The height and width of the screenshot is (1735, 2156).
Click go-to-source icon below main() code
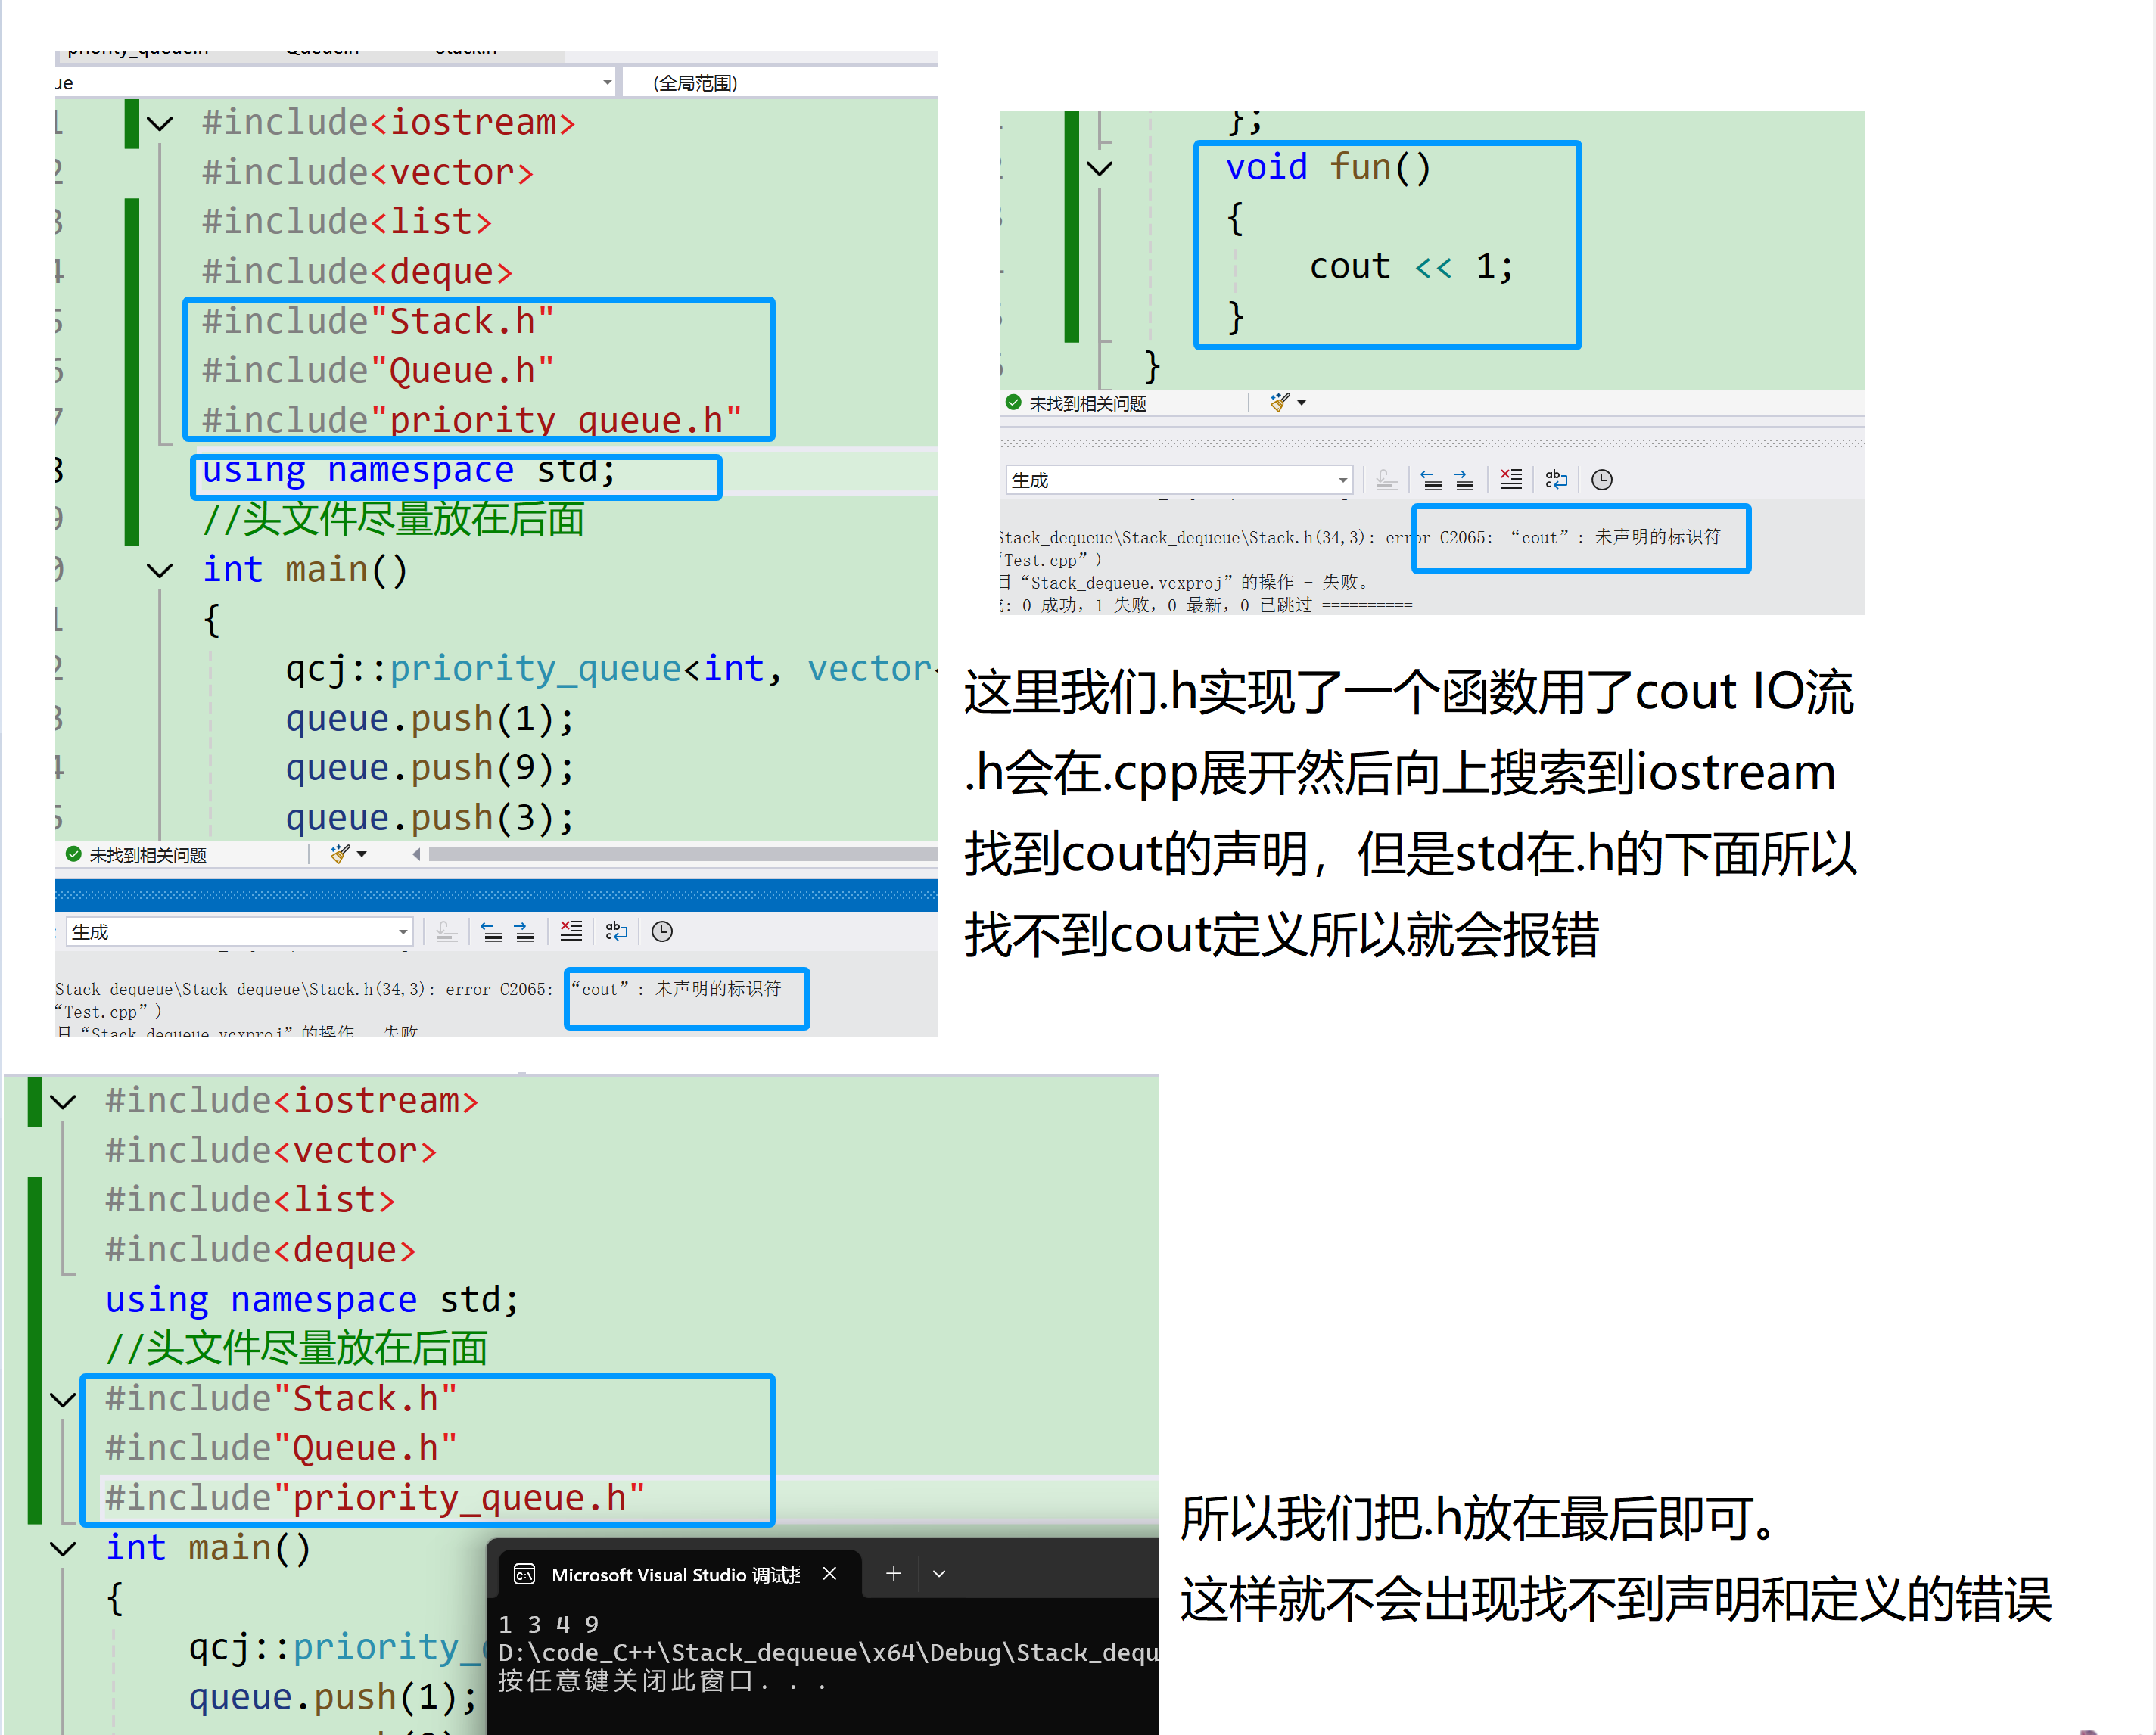click(x=446, y=932)
